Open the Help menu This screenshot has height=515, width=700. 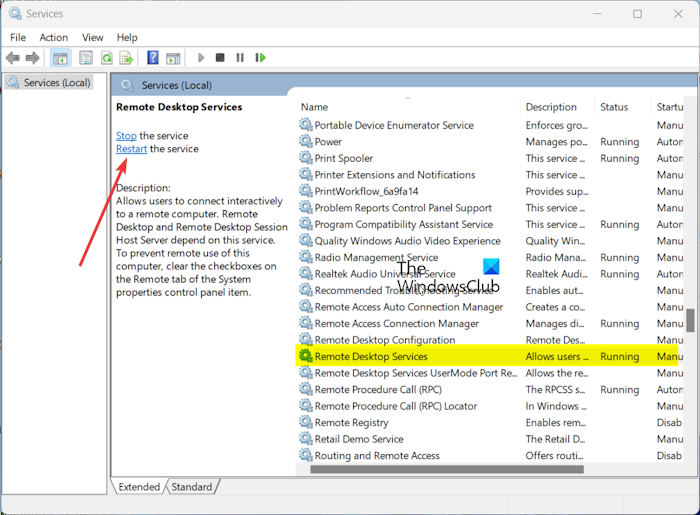point(127,37)
